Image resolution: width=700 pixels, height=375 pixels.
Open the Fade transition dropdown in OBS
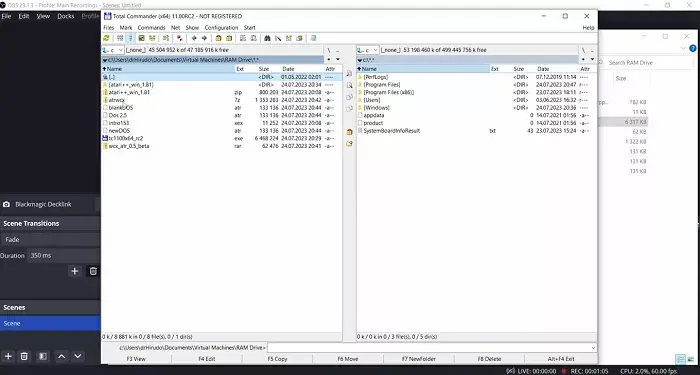pos(50,240)
